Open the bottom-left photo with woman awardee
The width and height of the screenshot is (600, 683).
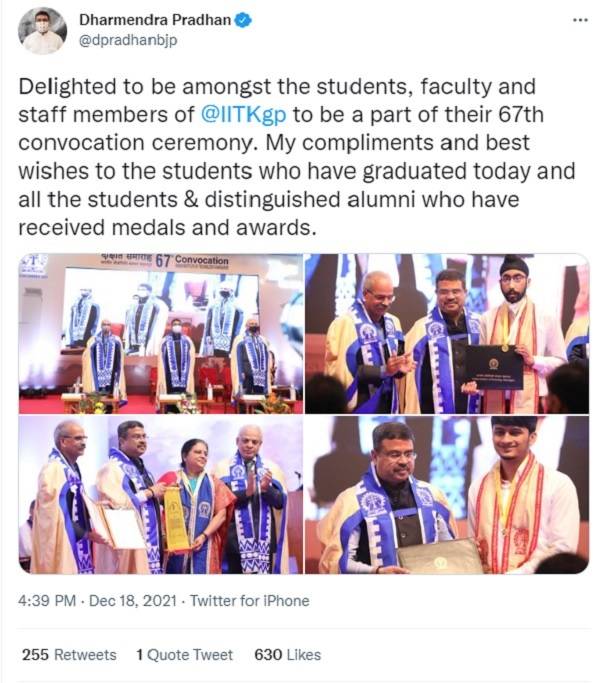pos(160,495)
